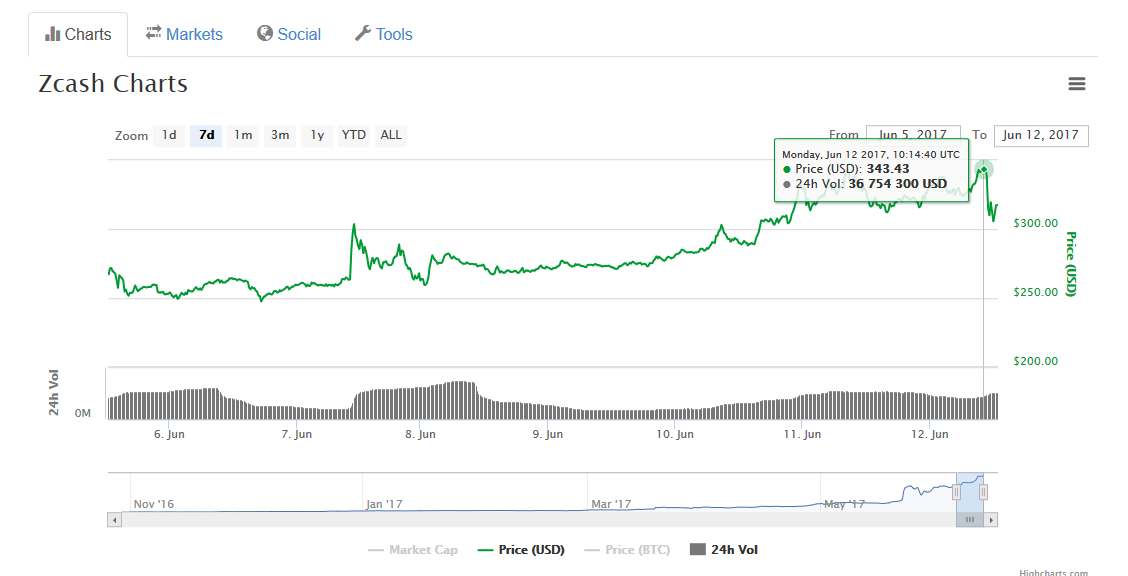Screen dimensions: 1128x576
Task: Toggle 24h Vol series in legend
Action: point(724,550)
